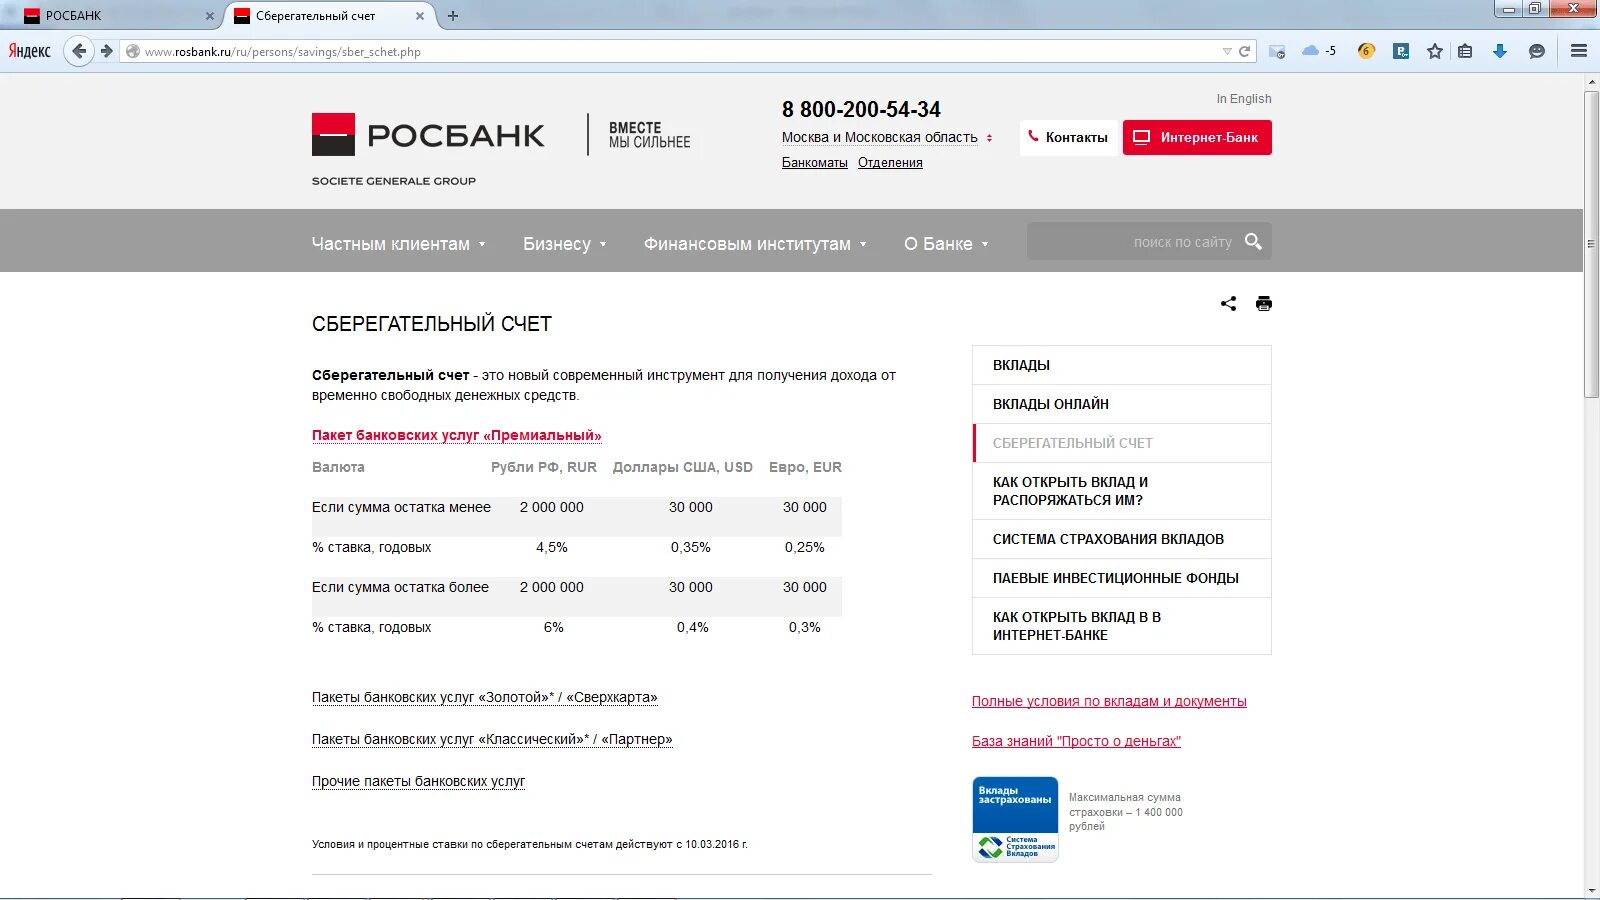
Task: Switch to the In English version
Action: tap(1244, 99)
